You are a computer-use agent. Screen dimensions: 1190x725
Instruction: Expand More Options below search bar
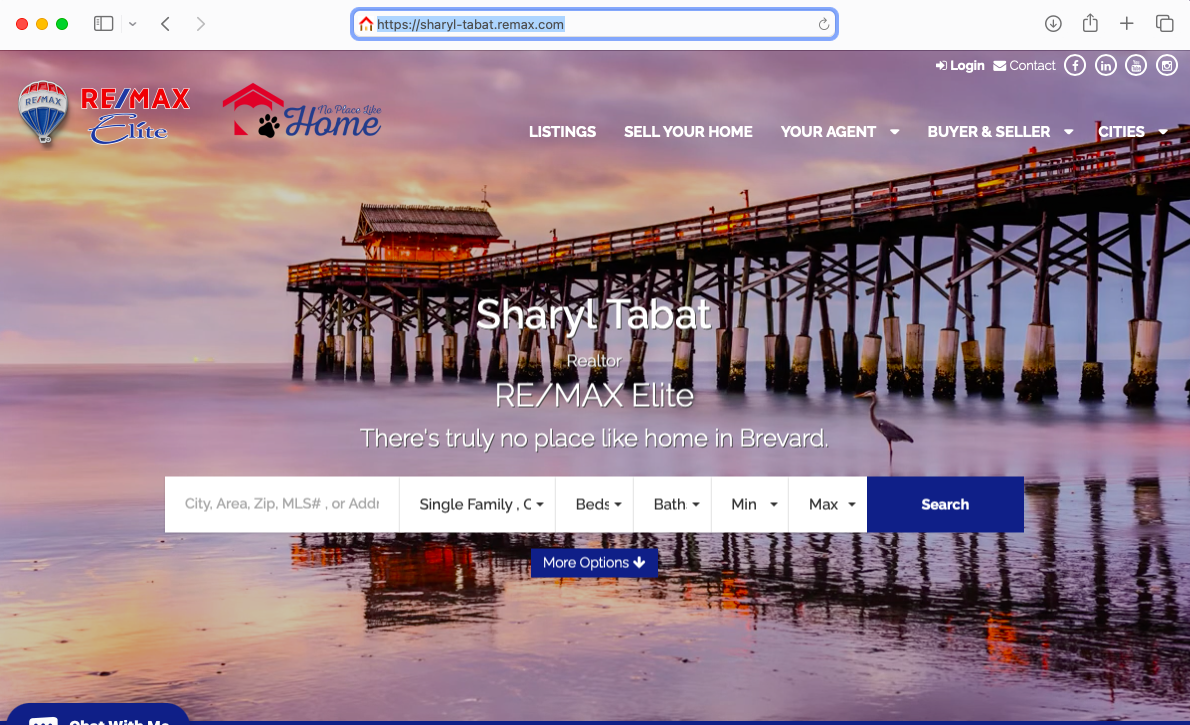[x=594, y=563]
